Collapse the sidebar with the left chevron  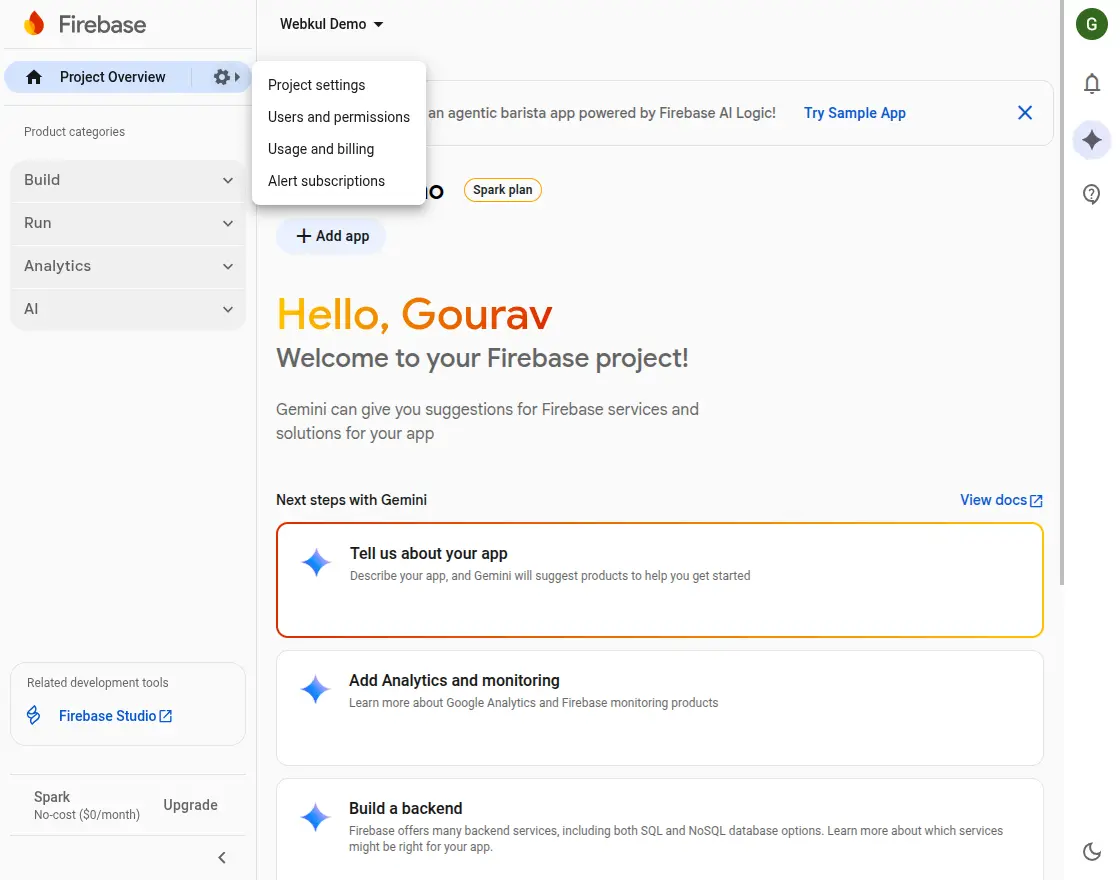pyautogui.click(x=222, y=857)
